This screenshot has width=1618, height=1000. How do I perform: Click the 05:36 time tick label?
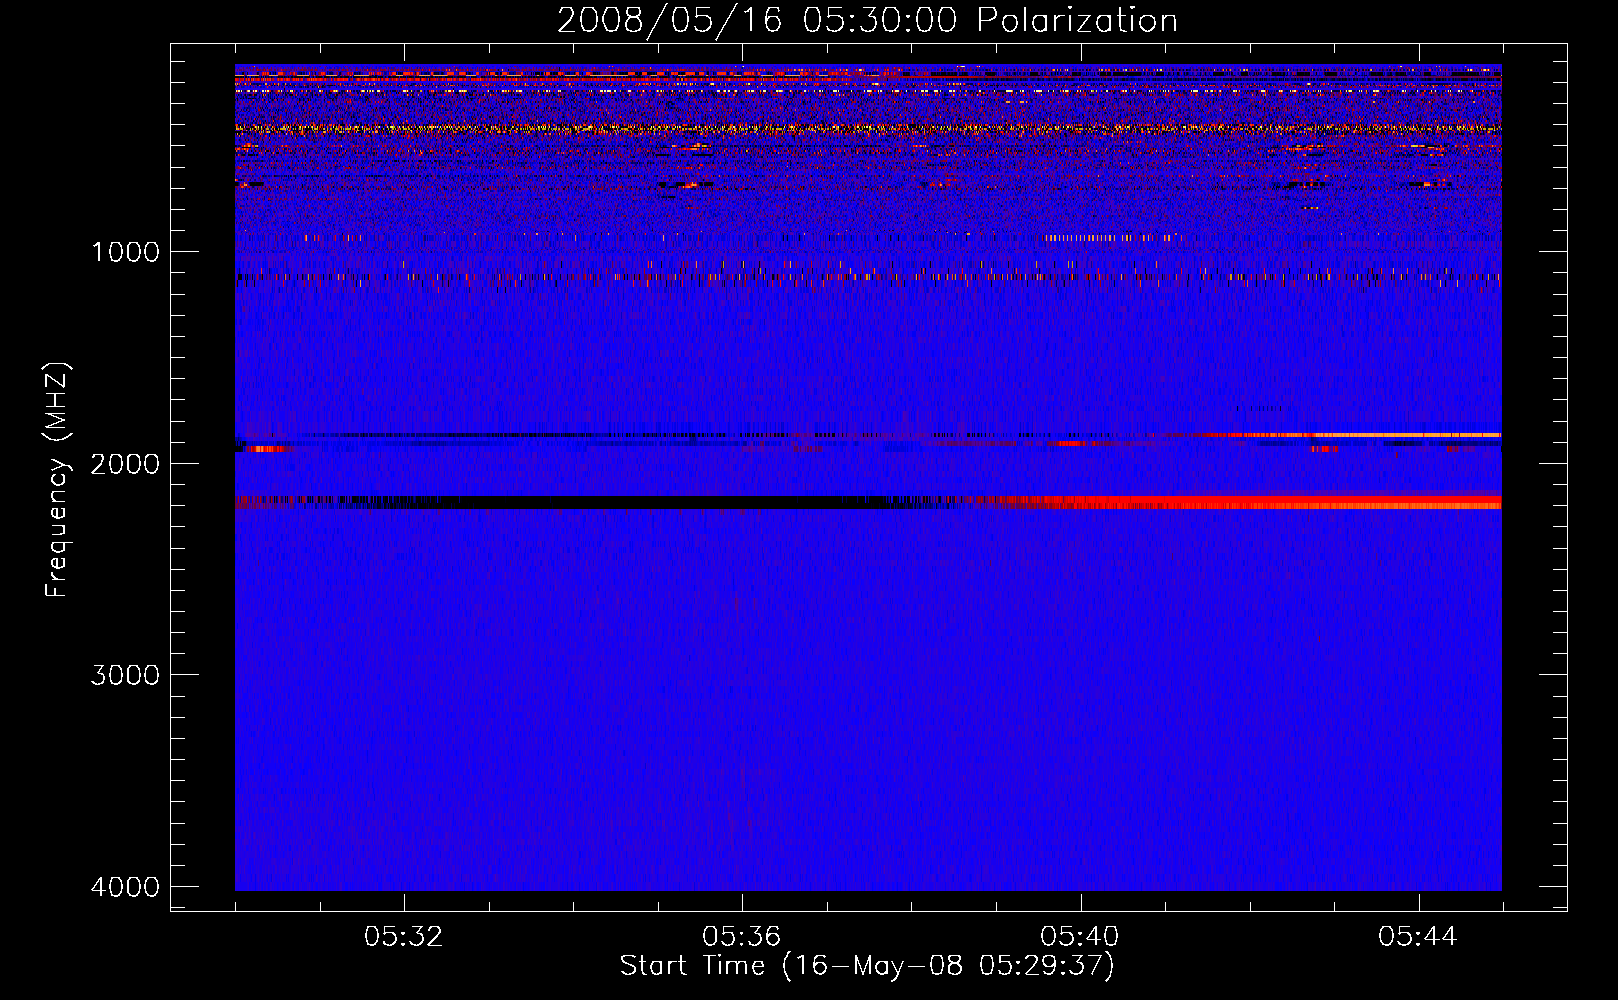[x=742, y=937]
